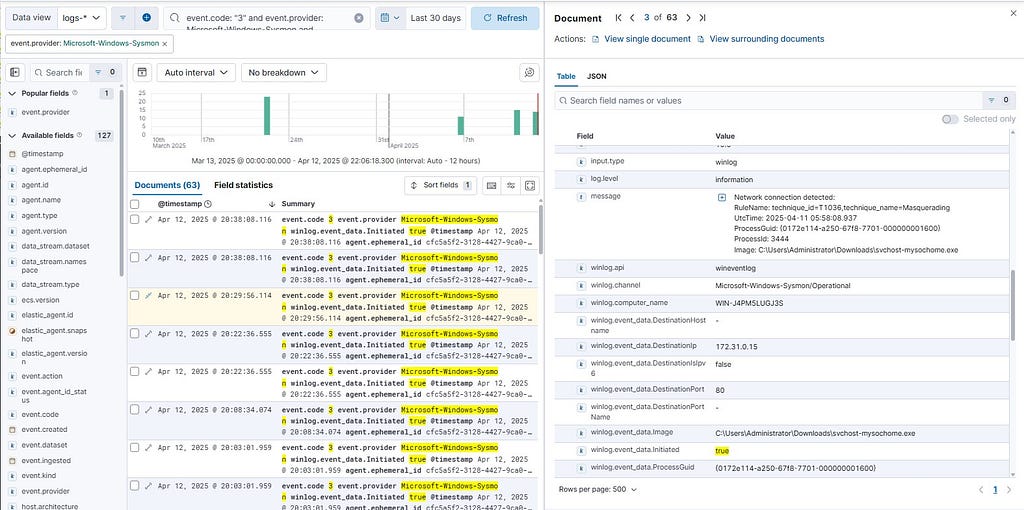Open the Auto interval dropdown

(x=196, y=72)
